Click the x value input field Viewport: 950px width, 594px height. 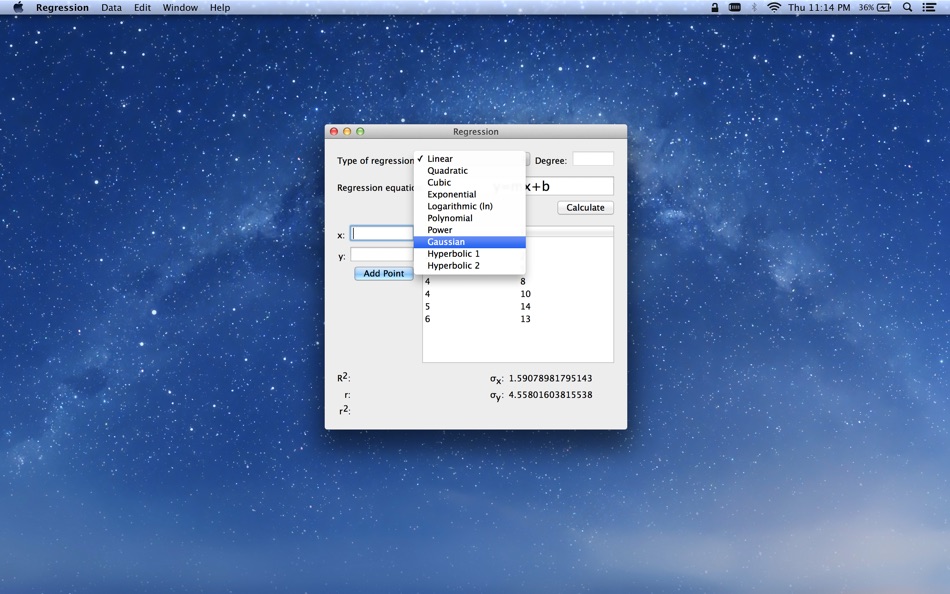coord(382,233)
